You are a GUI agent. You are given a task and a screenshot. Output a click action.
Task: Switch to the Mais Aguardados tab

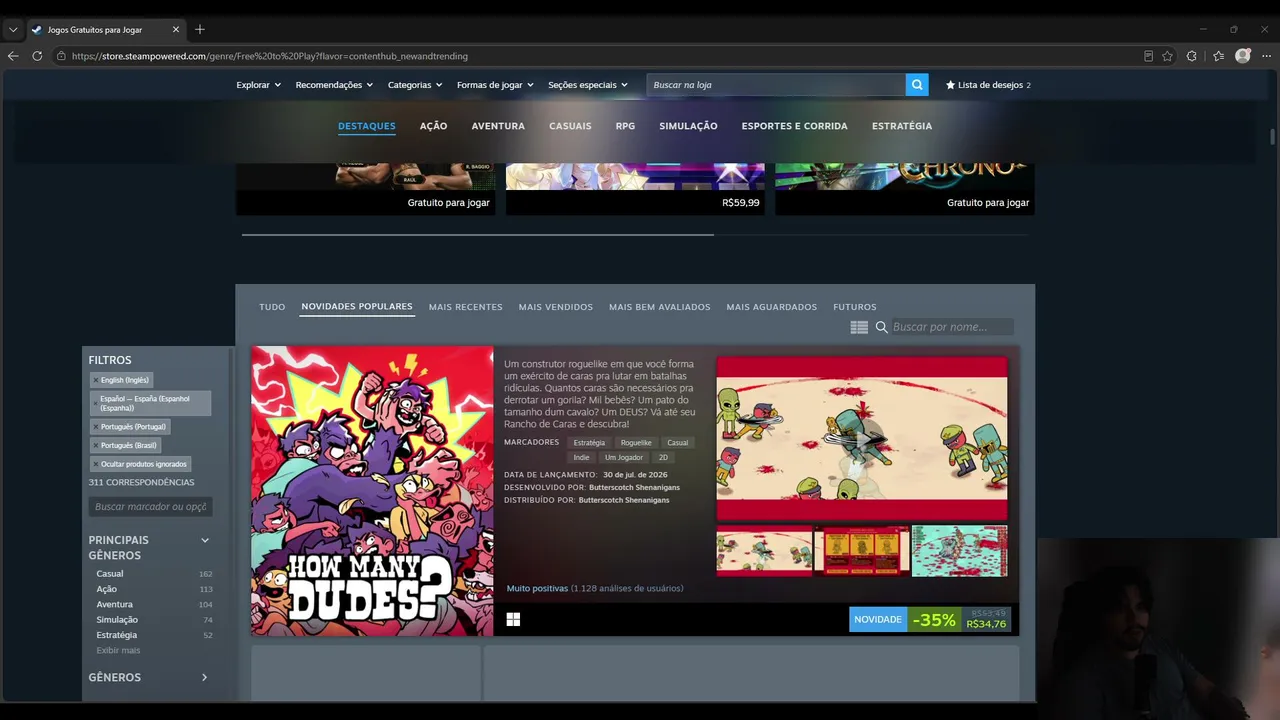pyautogui.click(x=772, y=307)
